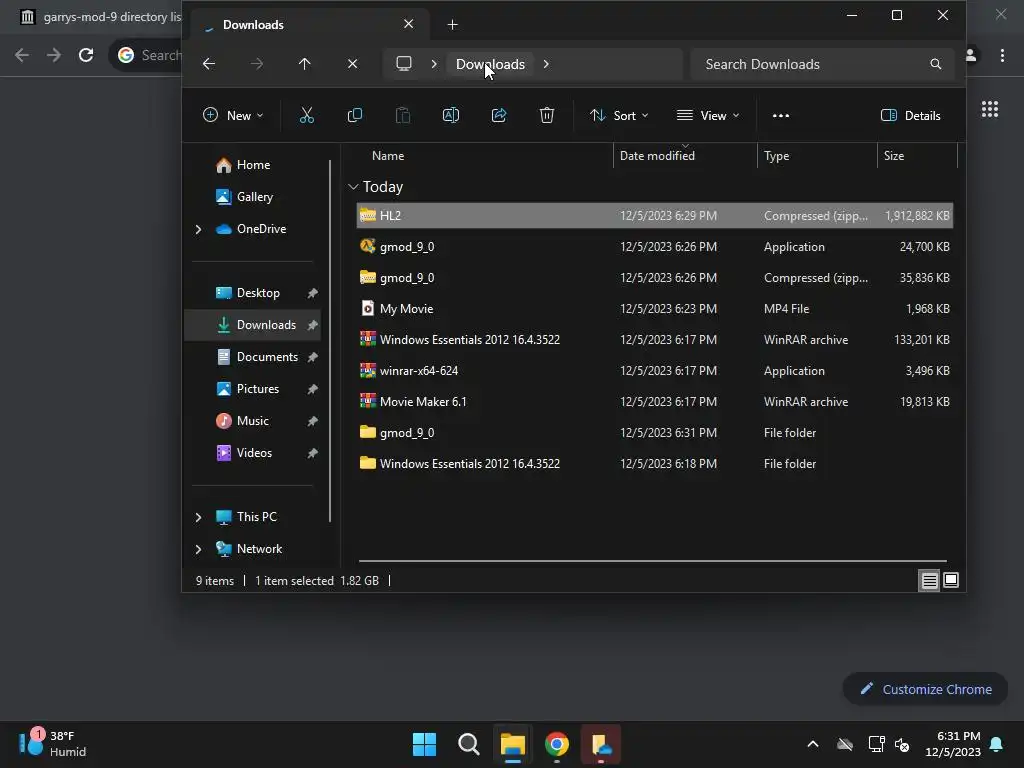Switch to large thumbnails view icon in status bar
This screenshot has height=768, width=1024.
point(951,580)
